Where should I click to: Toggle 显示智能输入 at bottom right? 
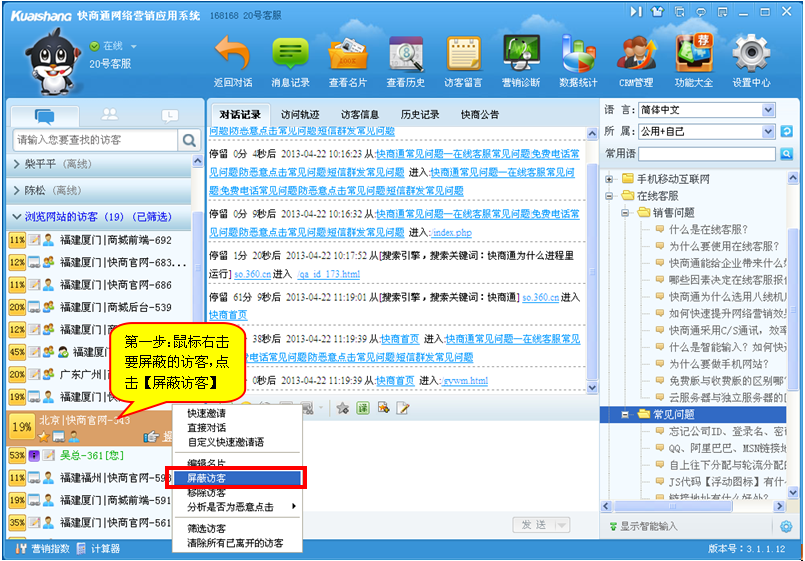[x=647, y=527]
